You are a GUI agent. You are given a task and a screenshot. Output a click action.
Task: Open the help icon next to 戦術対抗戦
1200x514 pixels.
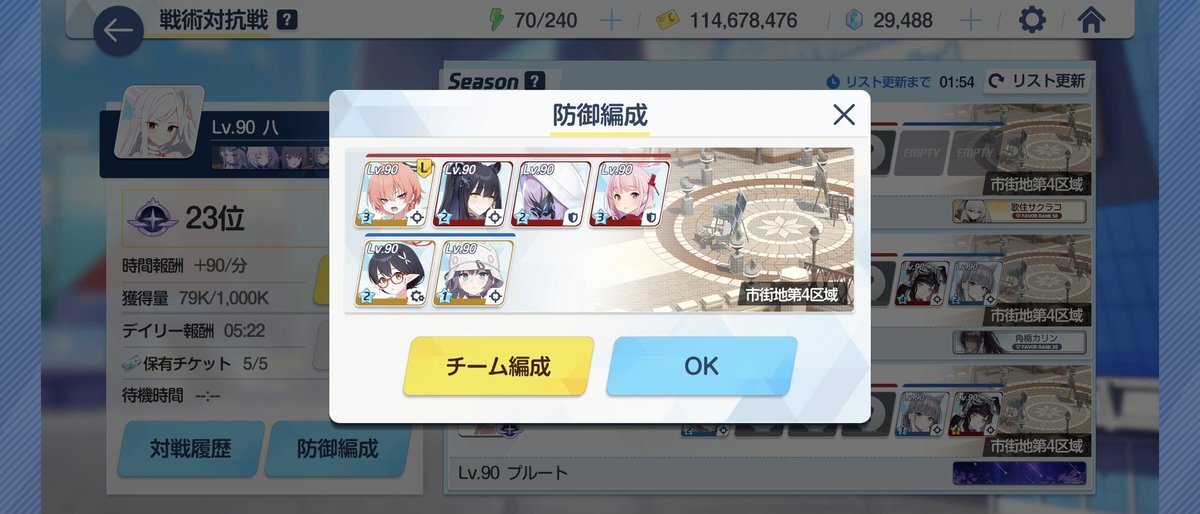[x=287, y=20]
